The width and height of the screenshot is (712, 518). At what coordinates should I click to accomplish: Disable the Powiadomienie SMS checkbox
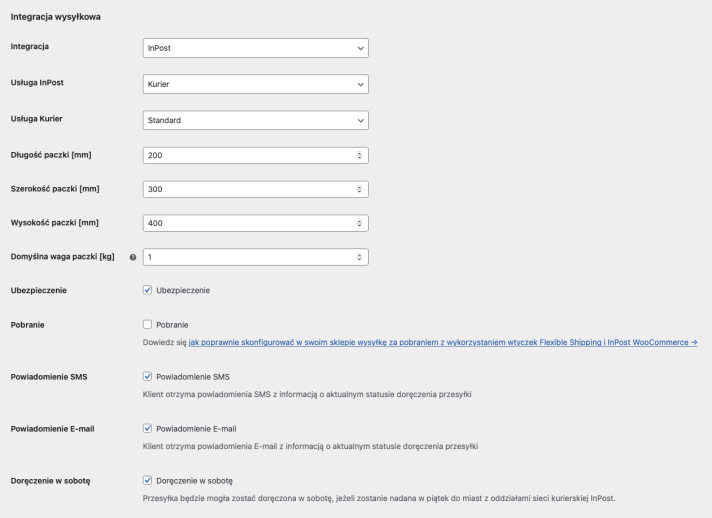point(148,376)
